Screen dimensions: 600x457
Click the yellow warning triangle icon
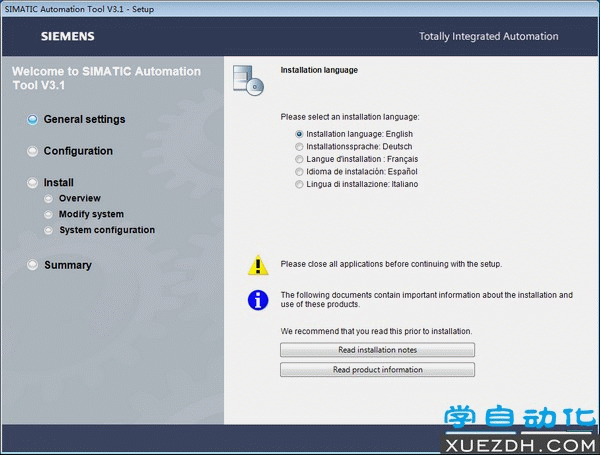tap(258, 265)
